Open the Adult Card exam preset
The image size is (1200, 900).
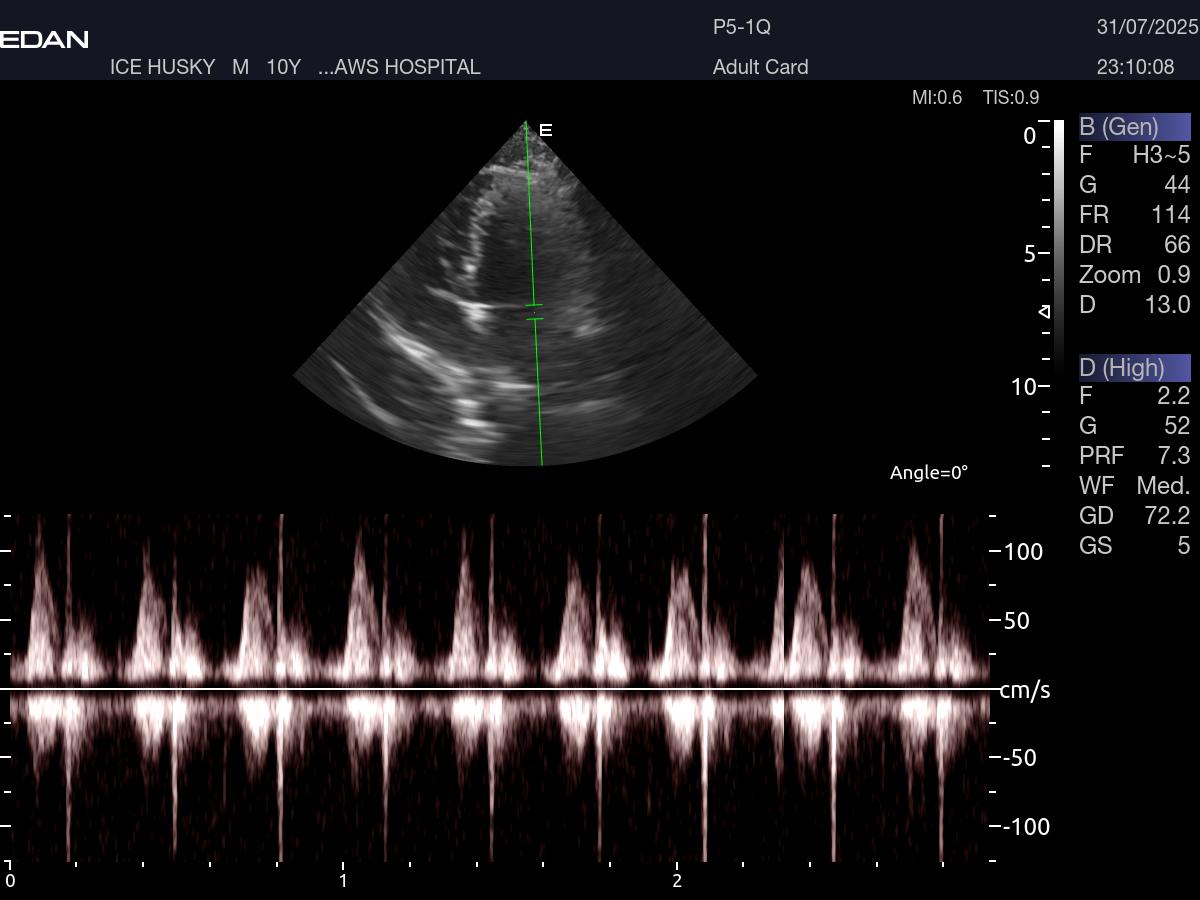pos(760,67)
